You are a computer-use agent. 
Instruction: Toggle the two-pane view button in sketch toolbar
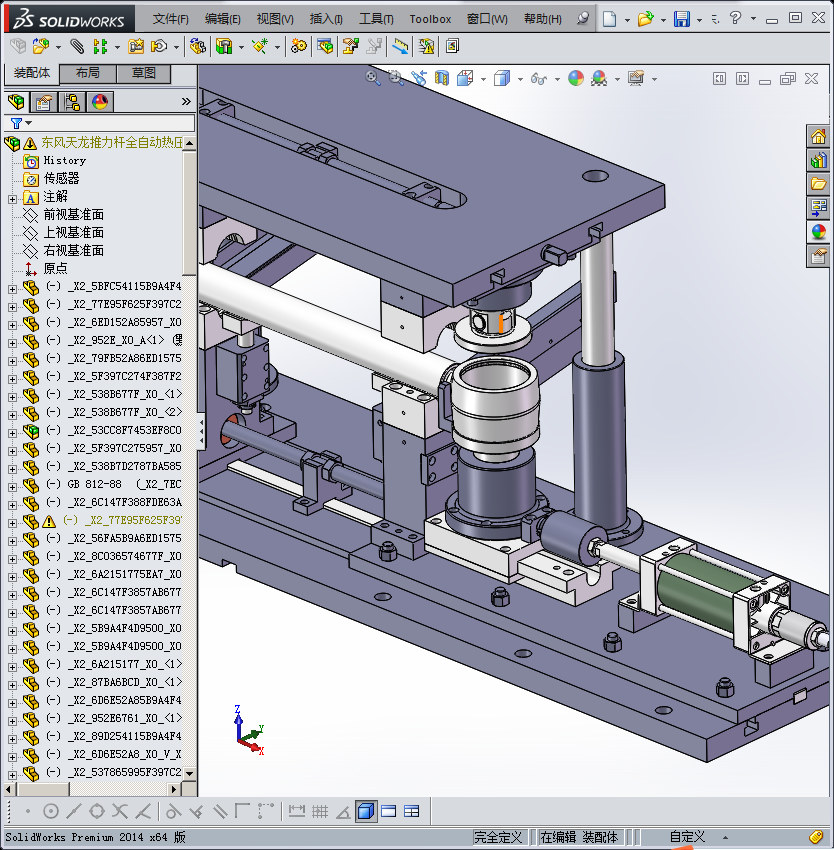[x=389, y=811]
